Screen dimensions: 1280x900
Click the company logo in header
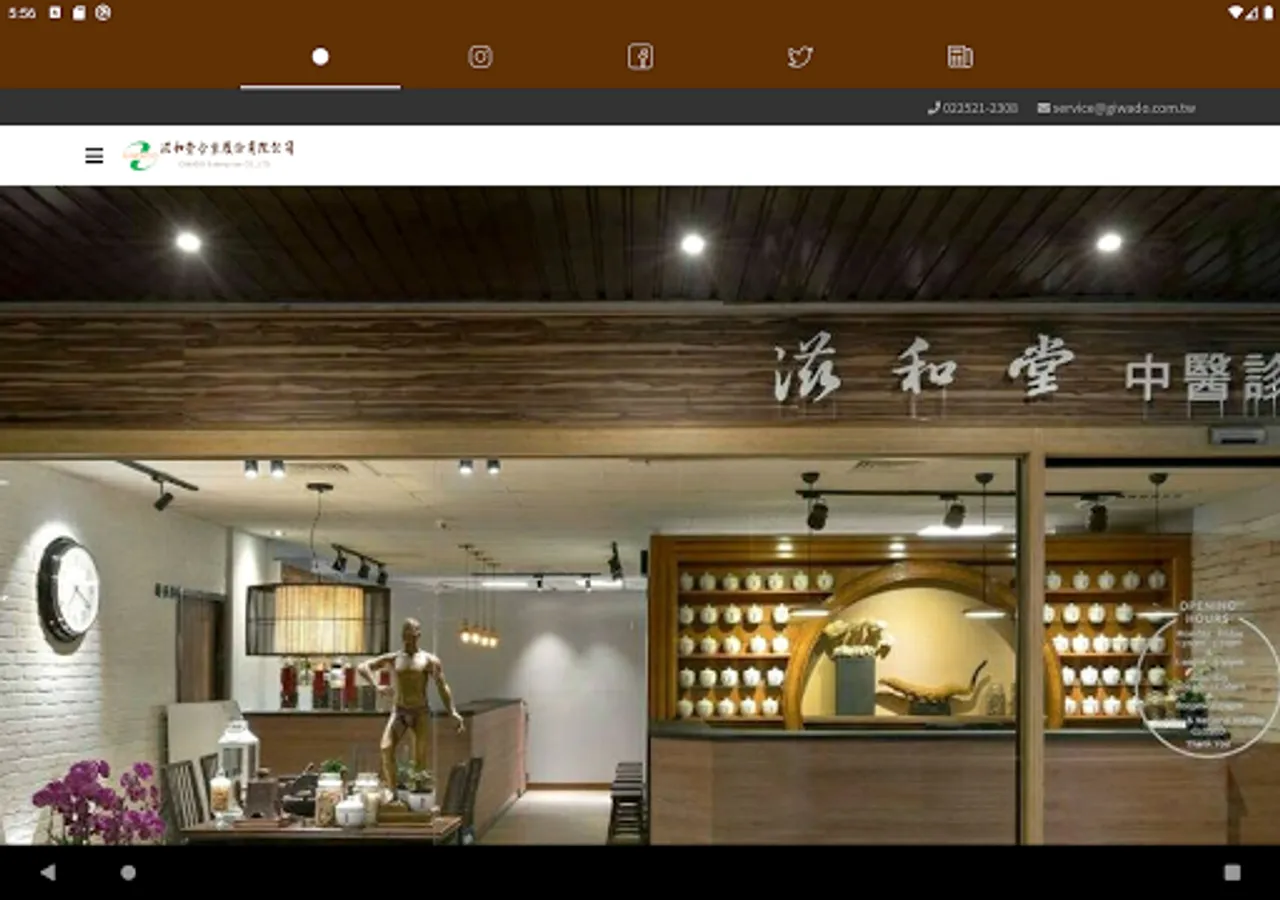[x=209, y=154]
